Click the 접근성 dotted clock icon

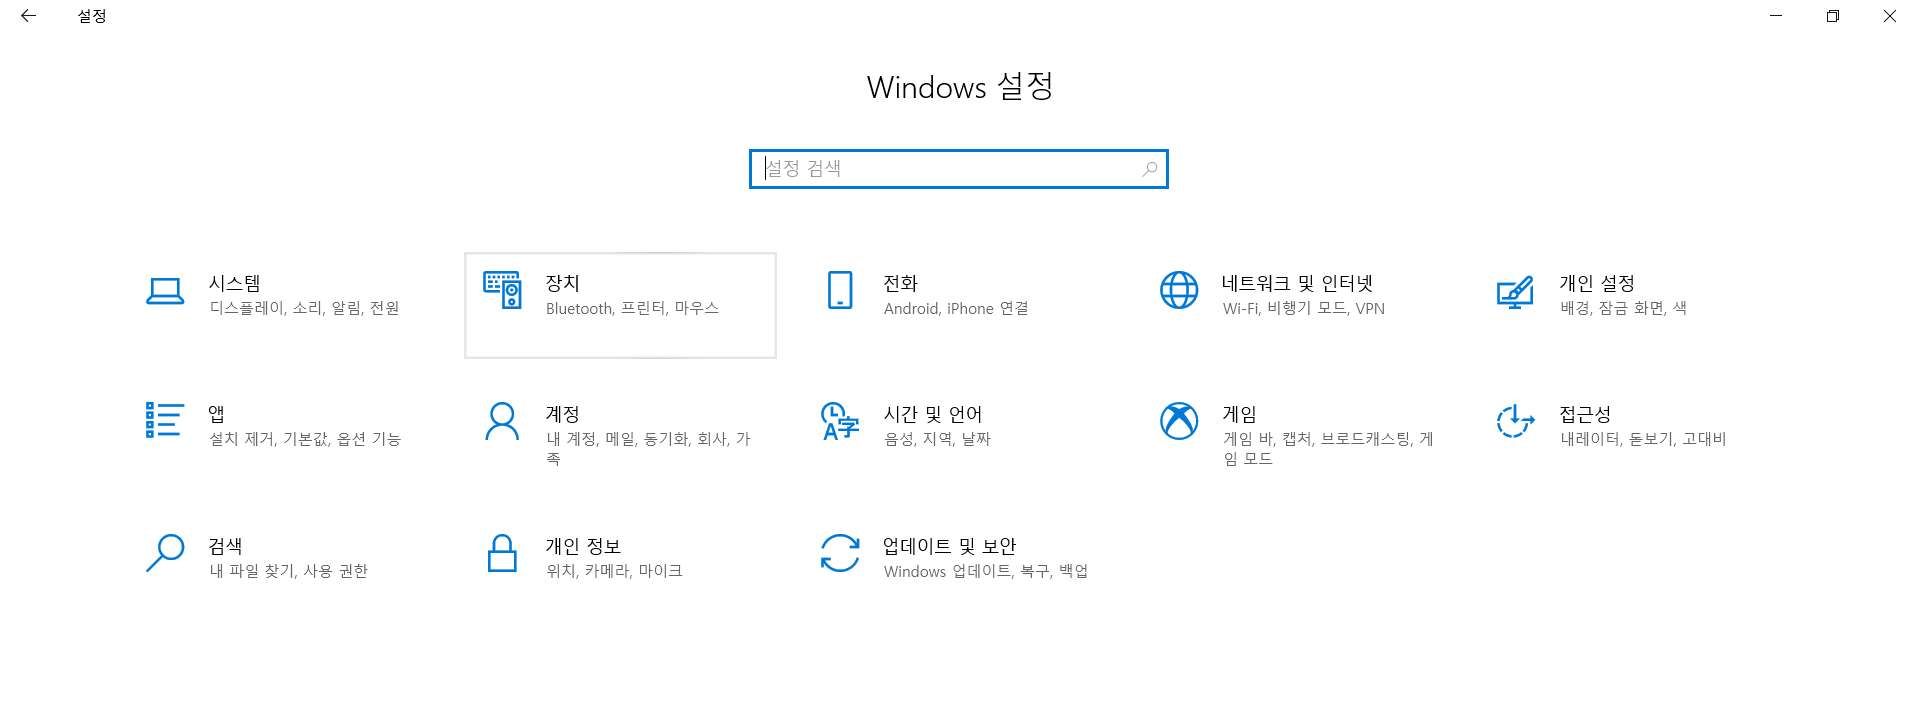coord(1515,421)
